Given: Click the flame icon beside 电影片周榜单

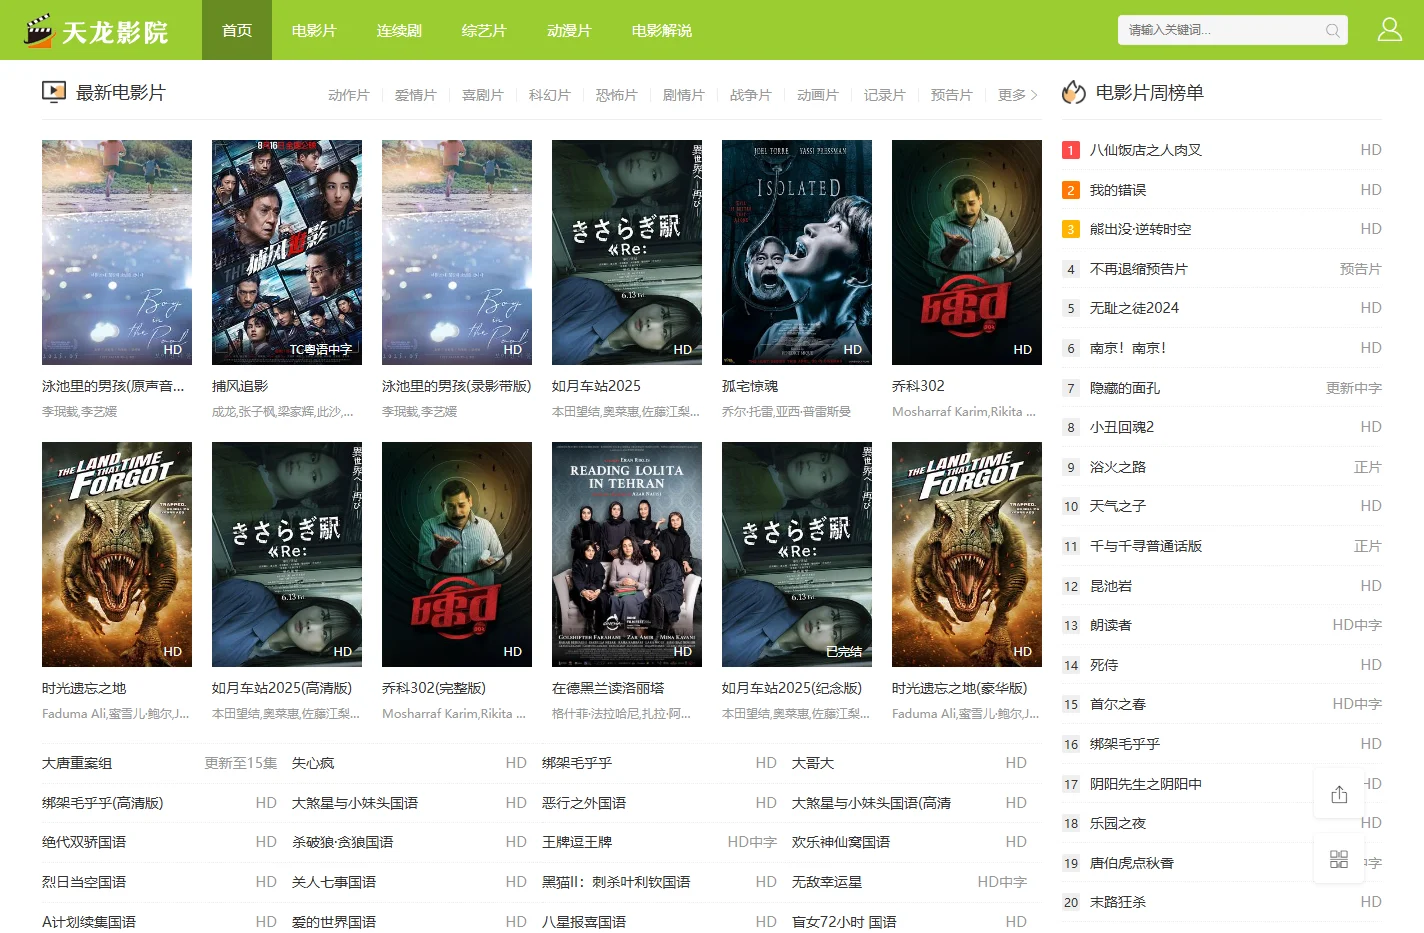Looking at the screenshot, I should (x=1074, y=92).
